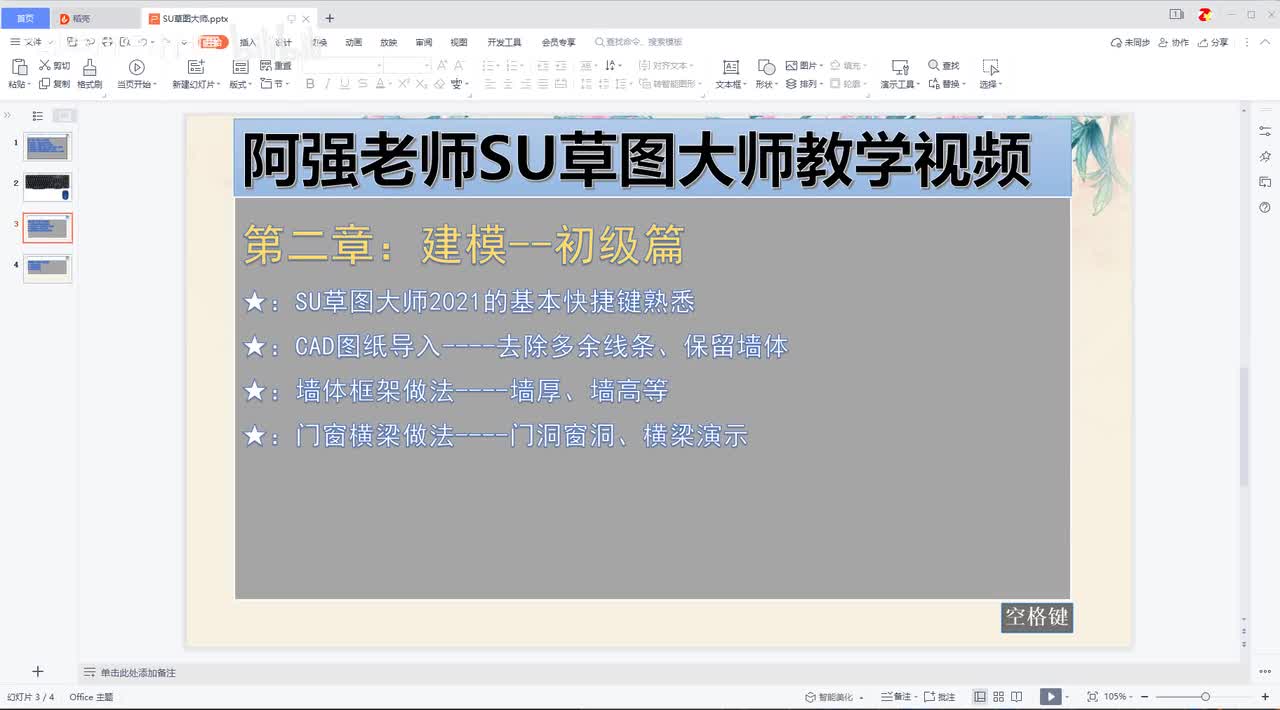The image size is (1280, 710).
Task: Open the font name combo box
Action: click(x=341, y=65)
